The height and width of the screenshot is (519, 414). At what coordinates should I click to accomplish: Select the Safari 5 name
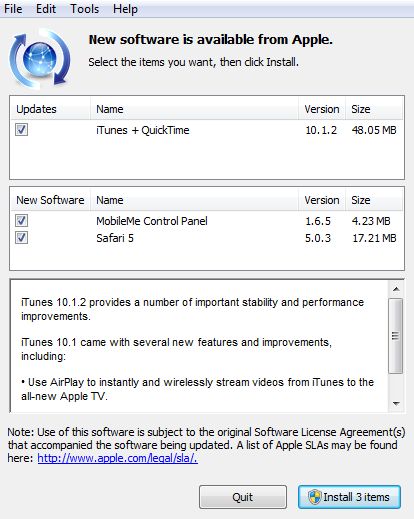click(115, 238)
